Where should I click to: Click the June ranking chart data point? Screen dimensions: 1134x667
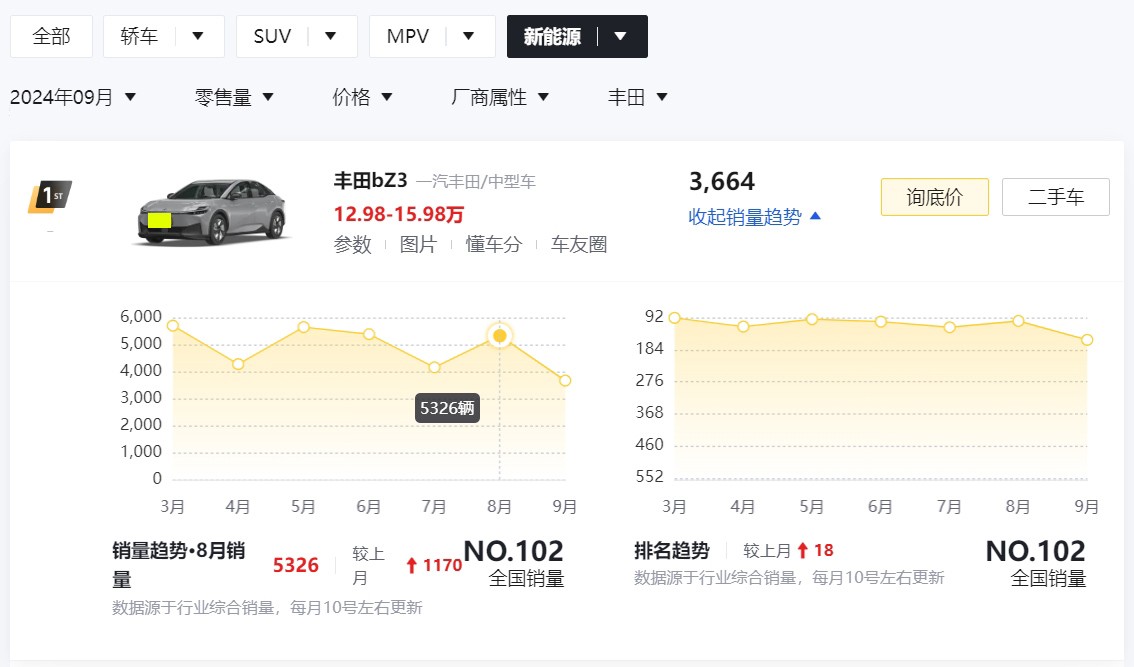[x=880, y=321]
